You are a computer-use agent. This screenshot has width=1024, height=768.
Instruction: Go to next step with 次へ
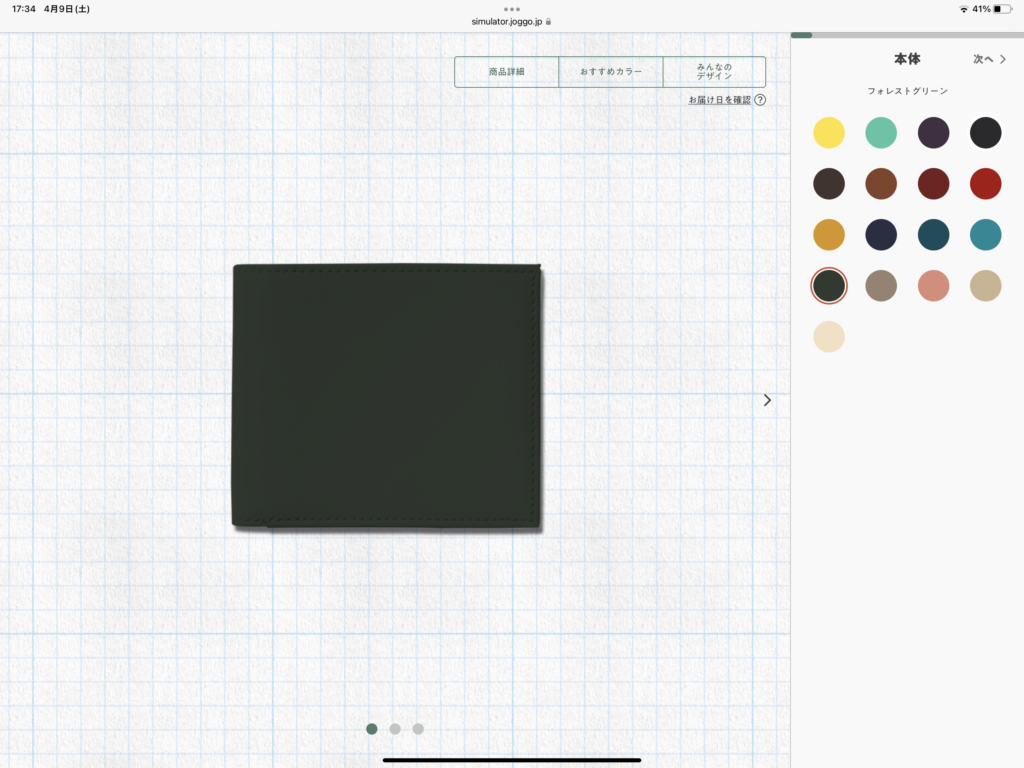coord(989,60)
